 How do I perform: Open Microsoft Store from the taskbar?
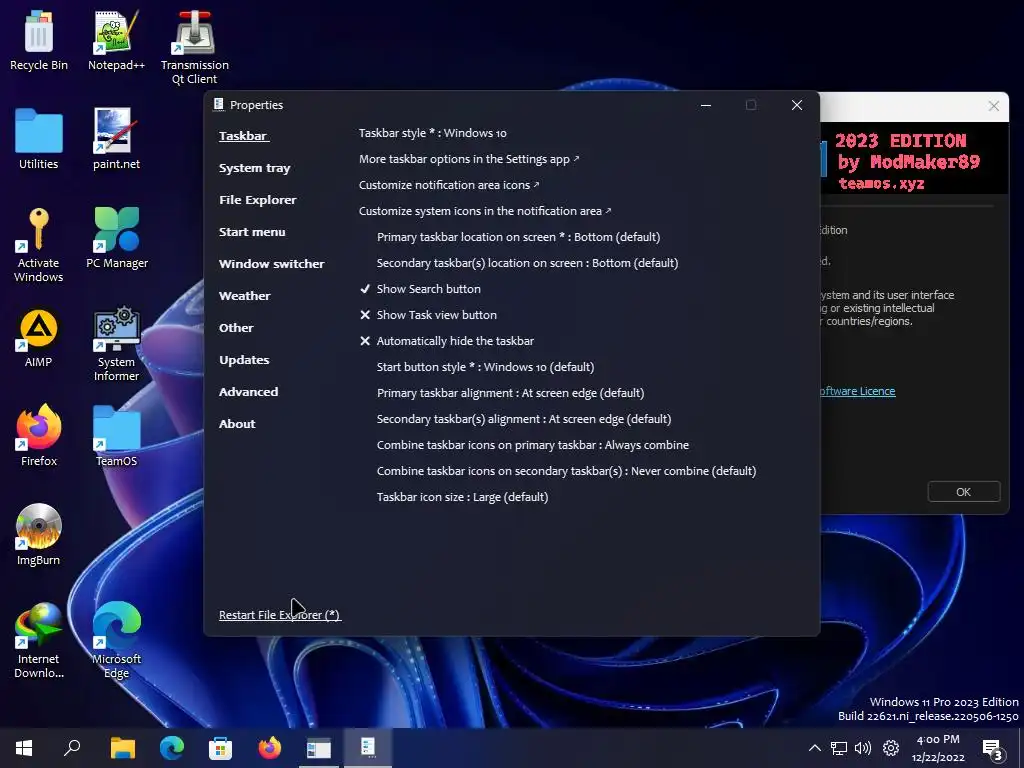click(x=221, y=748)
